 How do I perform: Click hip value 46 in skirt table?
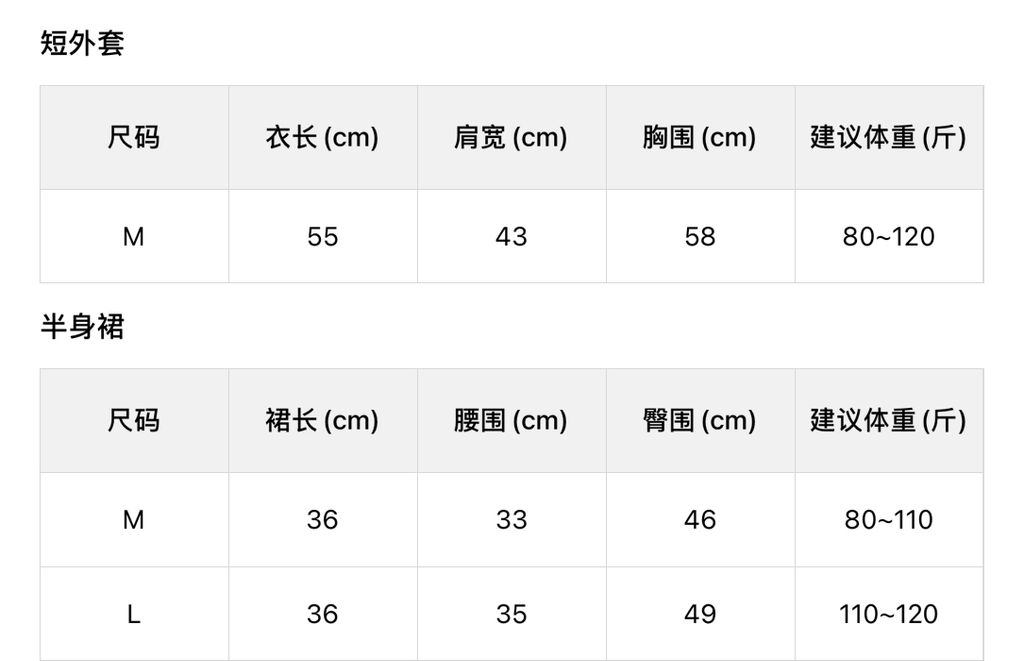tap(699, 520)
